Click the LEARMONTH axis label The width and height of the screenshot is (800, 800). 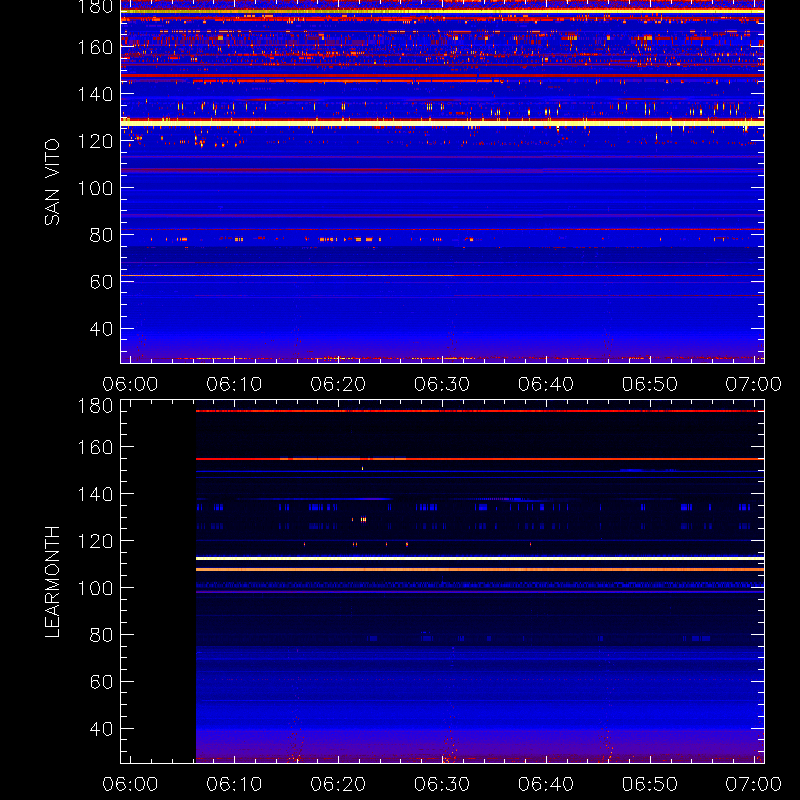click(x=52, y=582)
